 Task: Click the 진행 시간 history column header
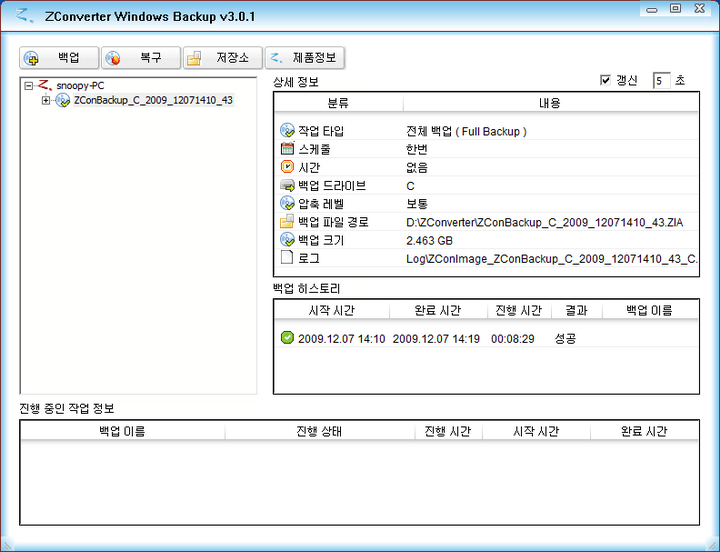pyautogui.click(x=519, y=310)
